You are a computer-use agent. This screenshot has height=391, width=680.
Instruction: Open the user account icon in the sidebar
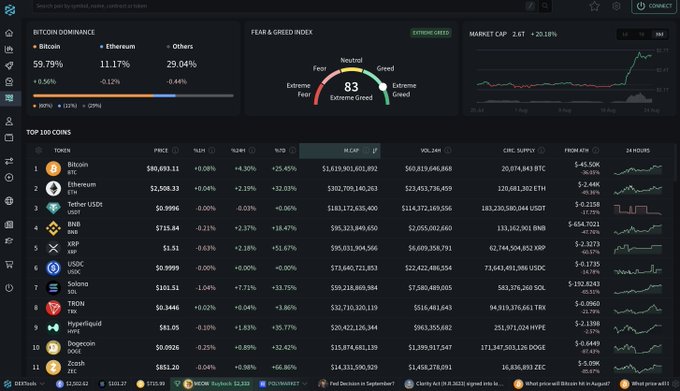(9, 121)
